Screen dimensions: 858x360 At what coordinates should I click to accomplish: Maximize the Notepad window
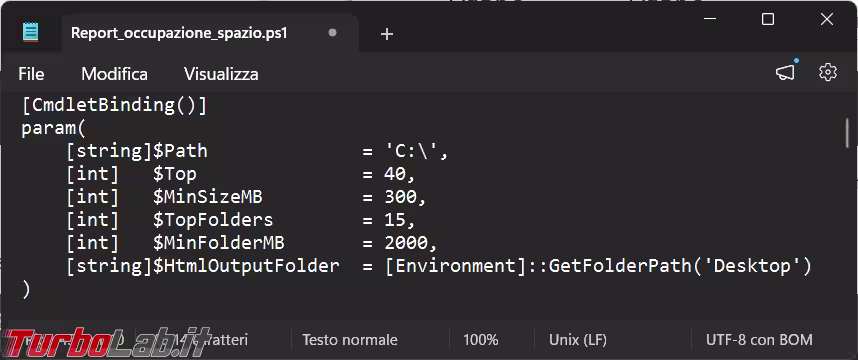click(768, 20)
